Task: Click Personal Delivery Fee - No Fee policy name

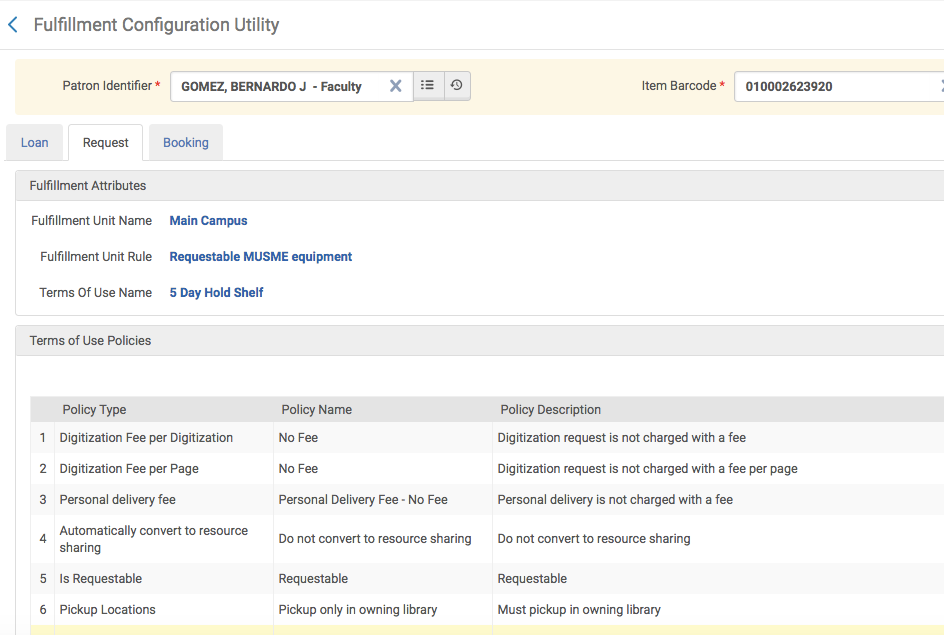Action: click(363, 500)
